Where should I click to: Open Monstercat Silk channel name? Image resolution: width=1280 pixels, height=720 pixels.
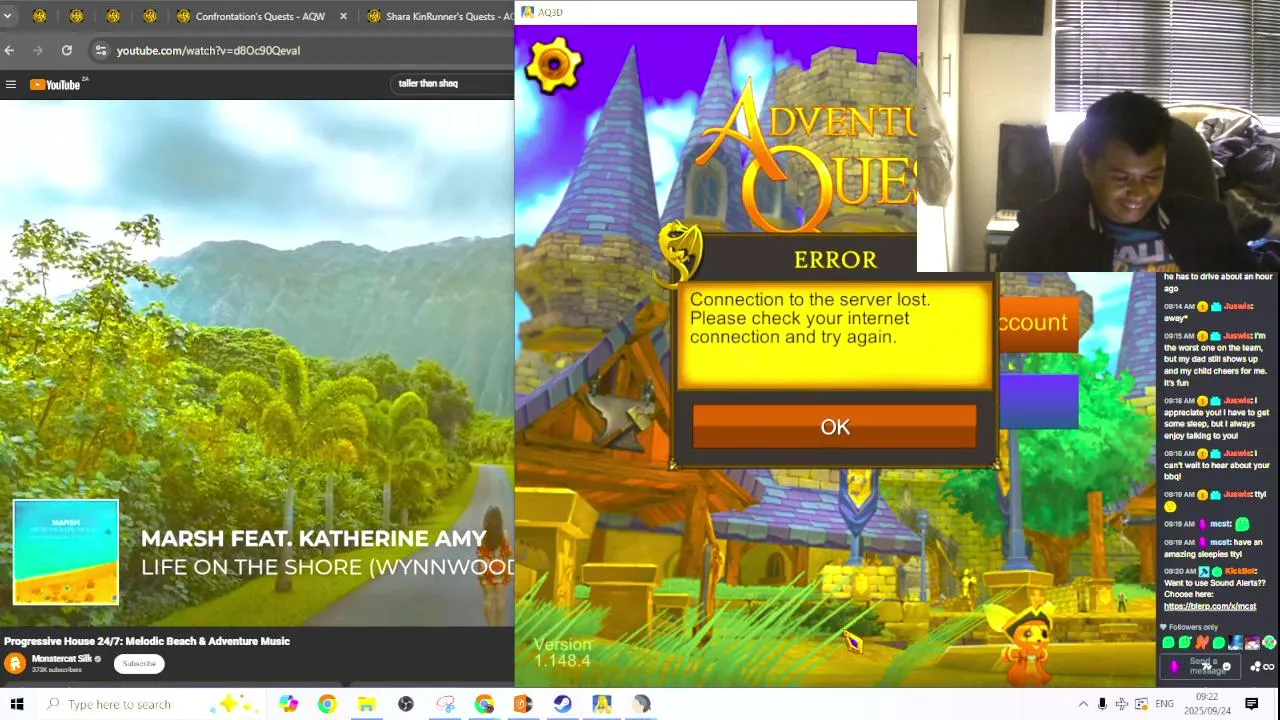[x=62, y=659]
